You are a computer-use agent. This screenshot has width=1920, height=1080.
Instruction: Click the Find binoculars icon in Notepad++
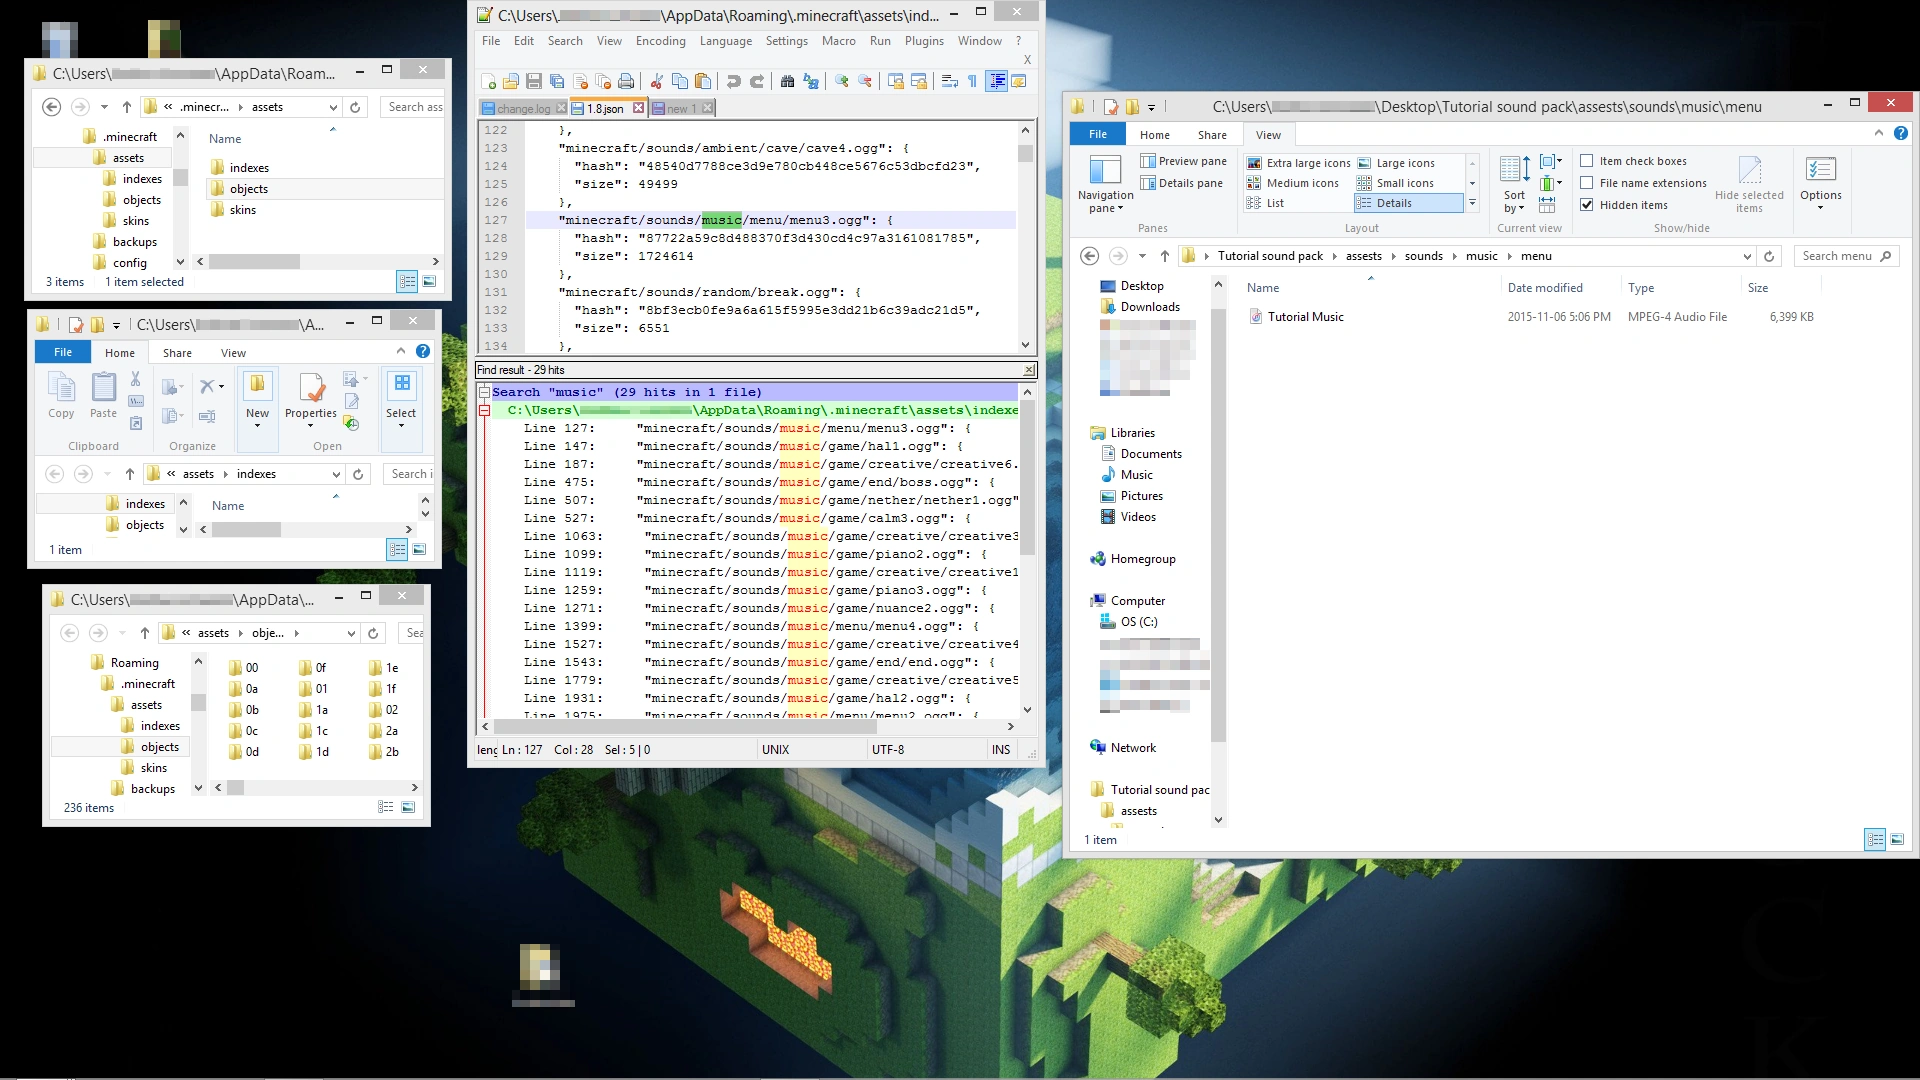tap(787, 81)
